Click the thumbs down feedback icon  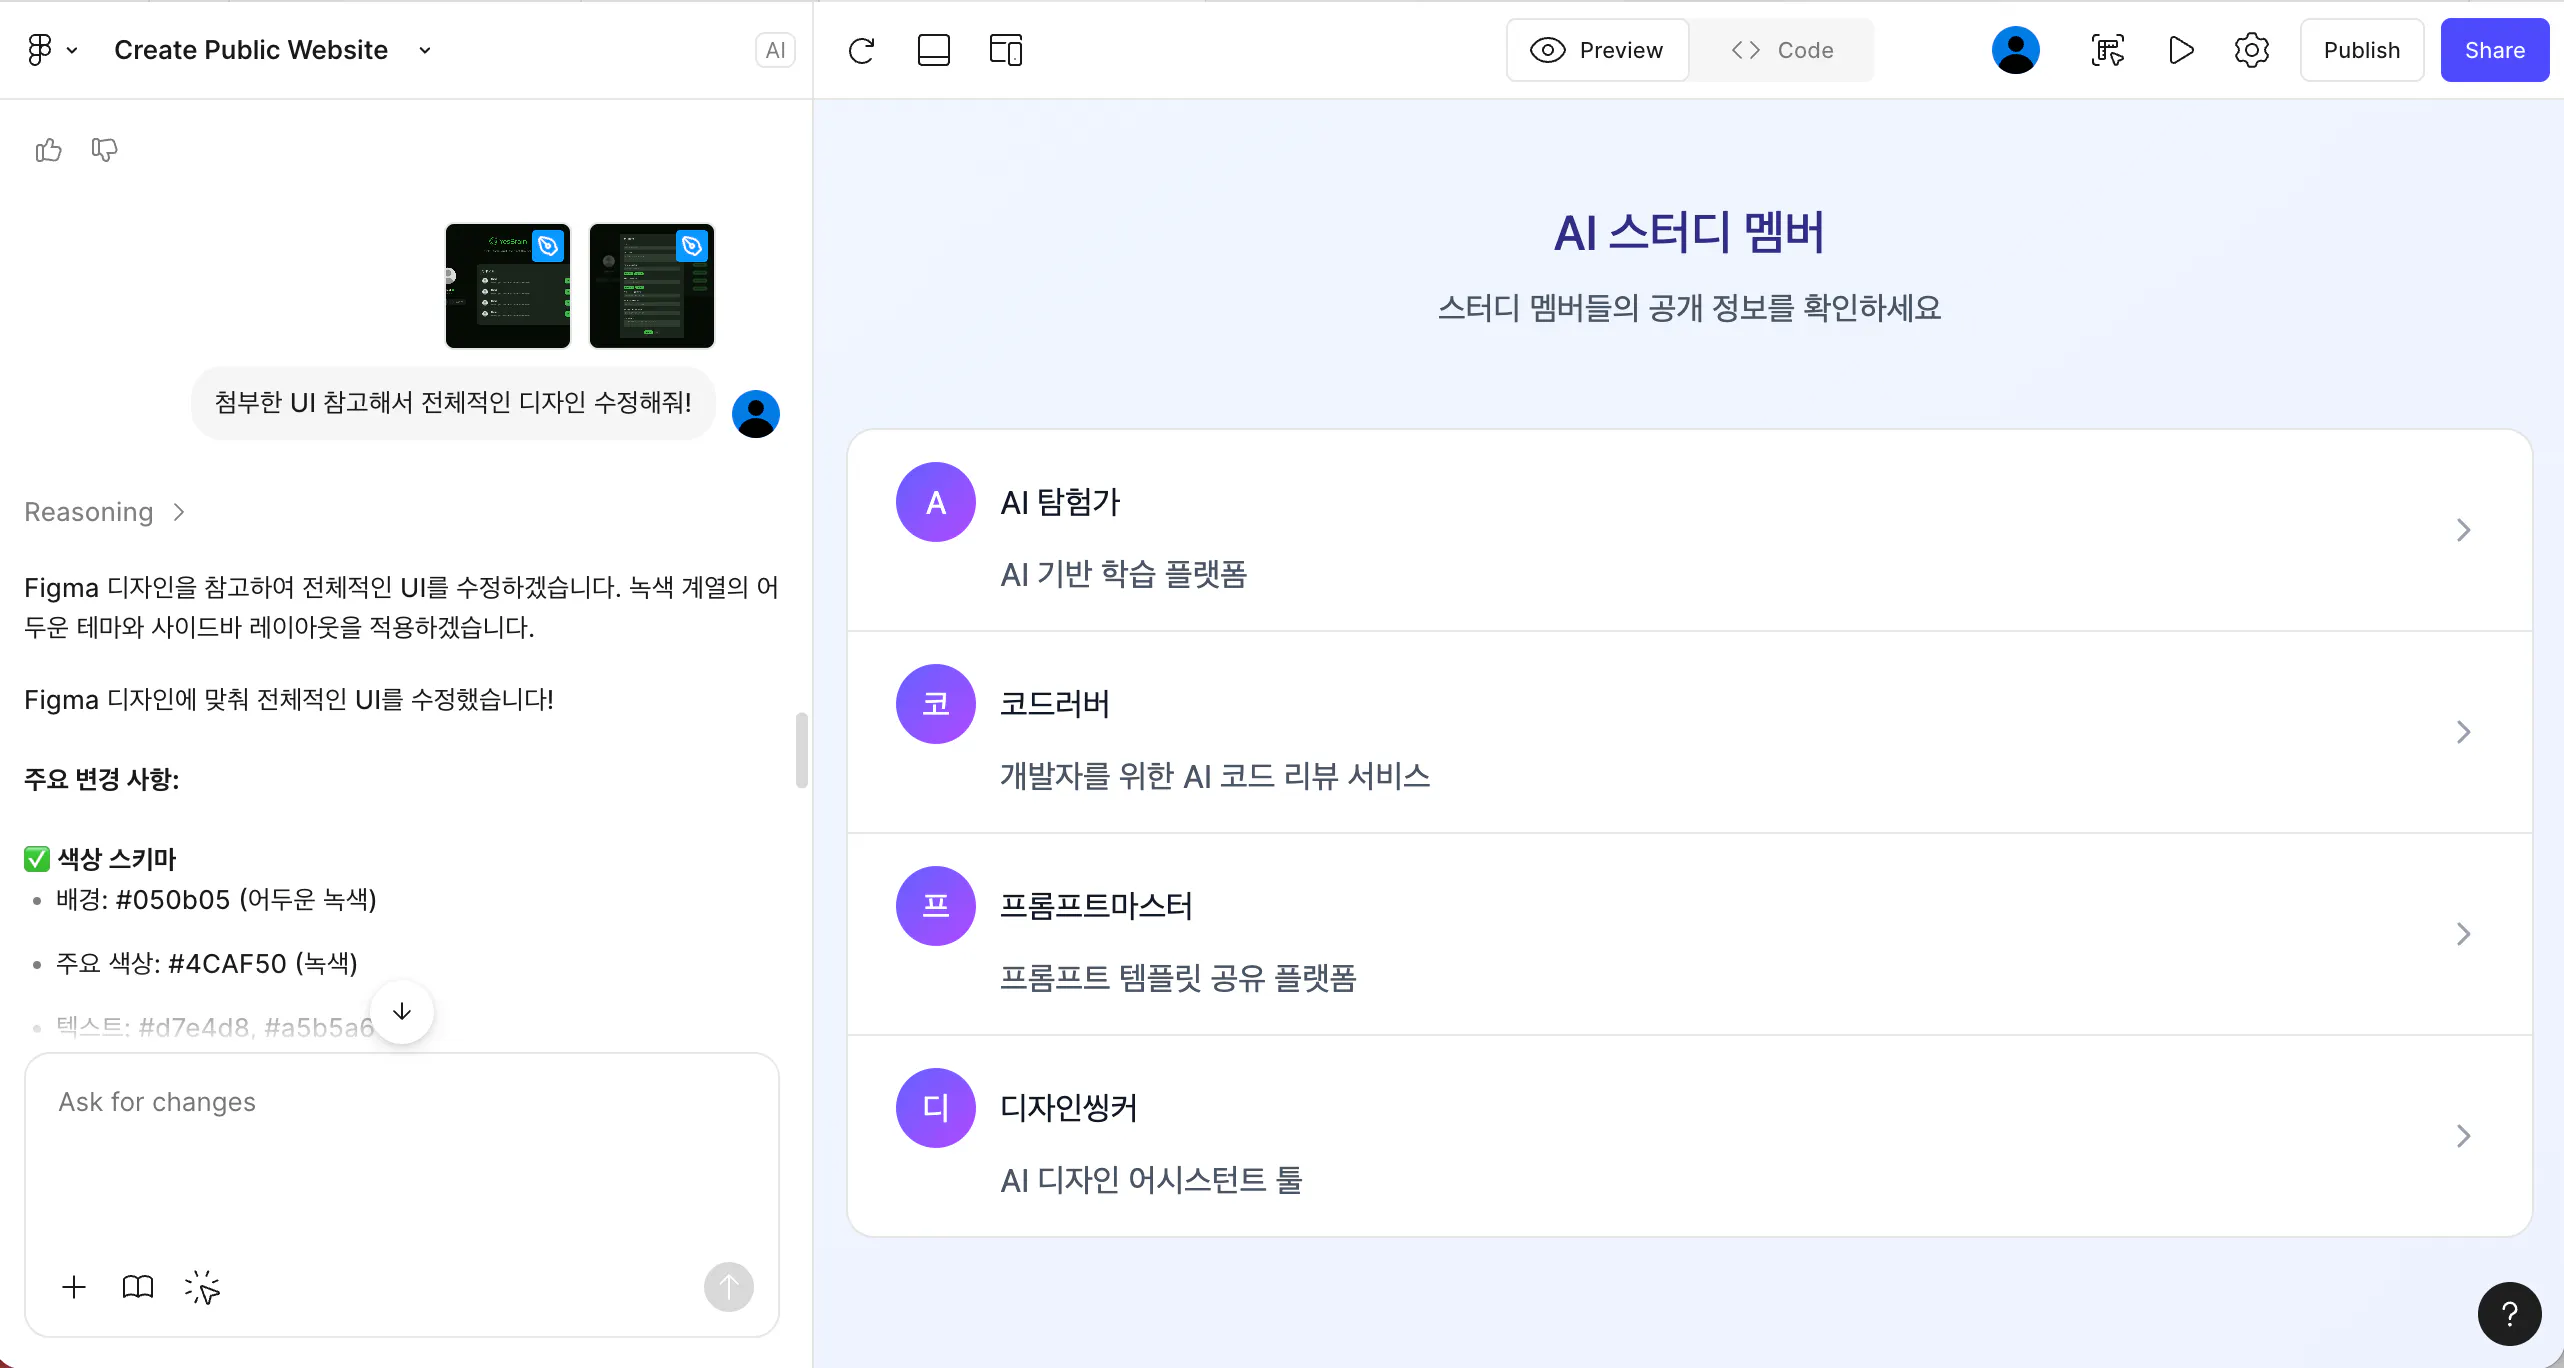(104, 150)
